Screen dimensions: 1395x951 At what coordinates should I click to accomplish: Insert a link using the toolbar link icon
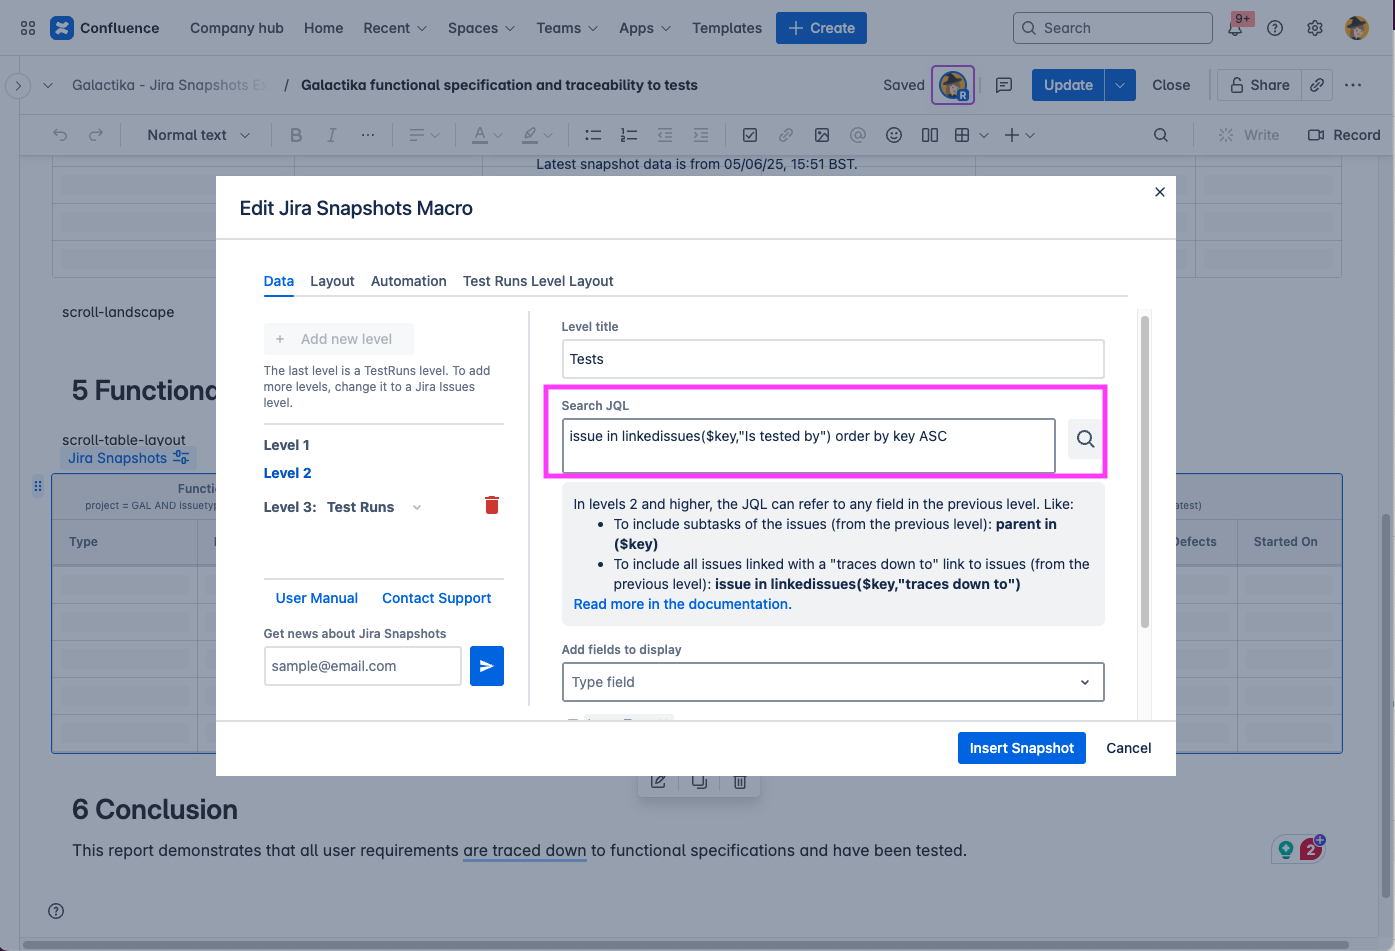click(x=786, y=134)
